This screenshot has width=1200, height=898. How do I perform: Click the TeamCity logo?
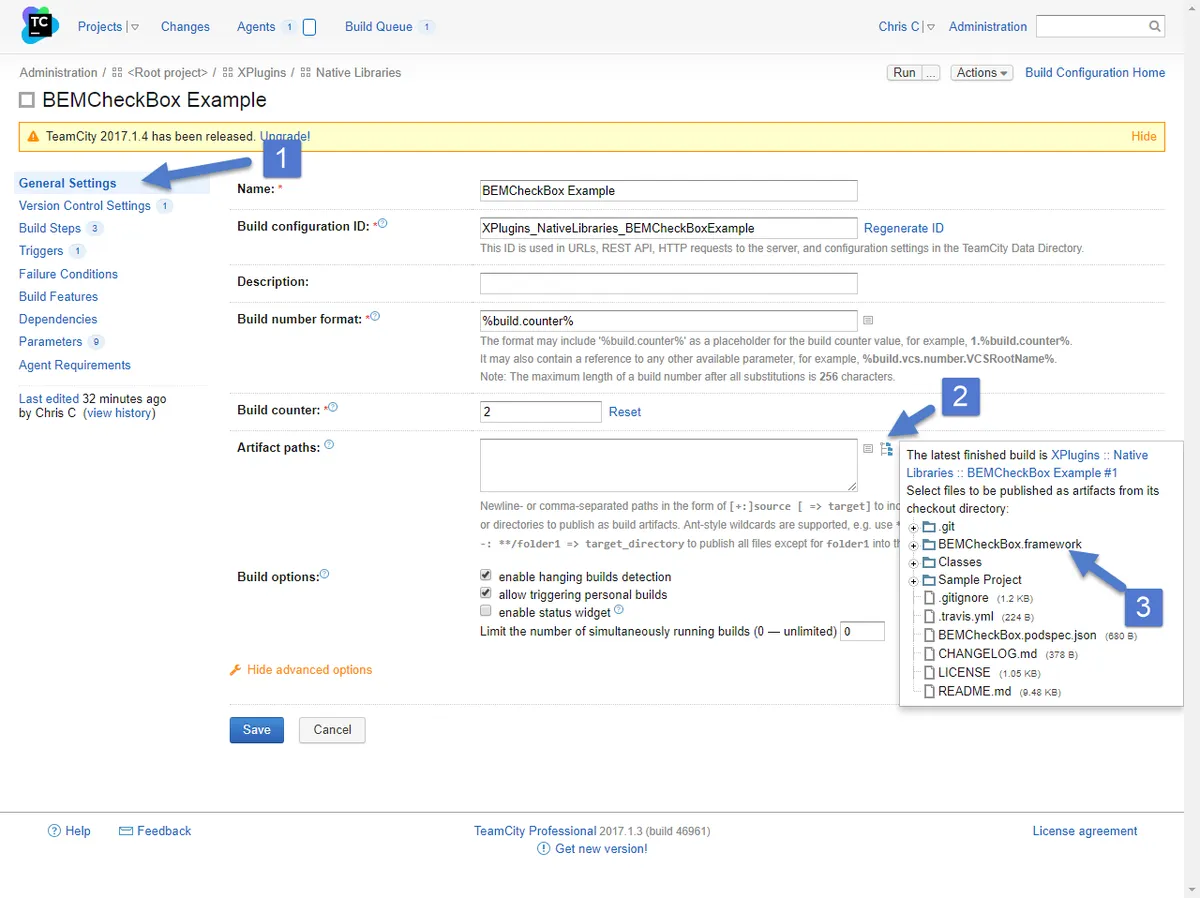pos(40,26)
